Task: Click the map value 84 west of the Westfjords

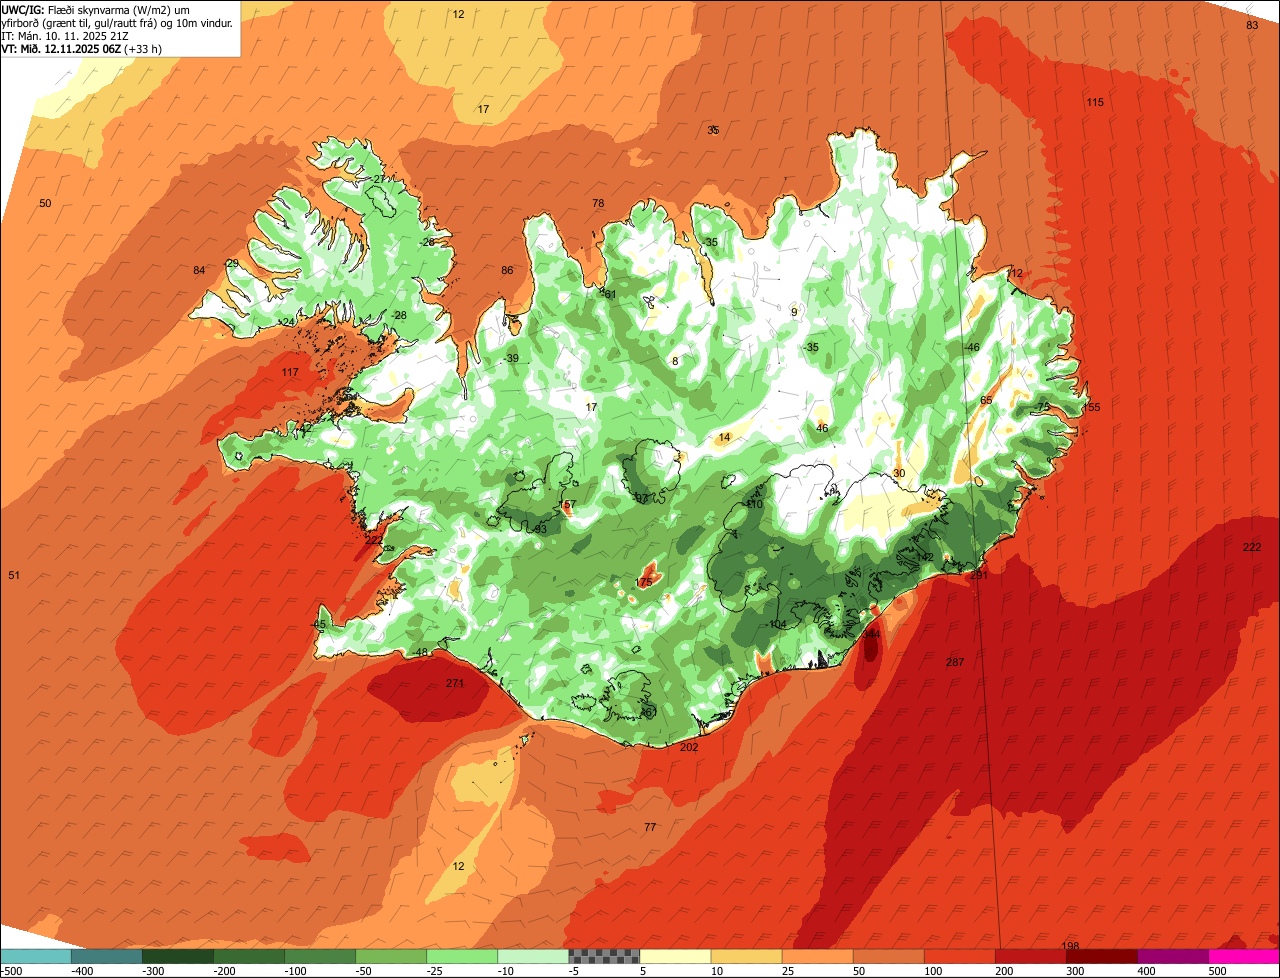Action: coord(199,271)
